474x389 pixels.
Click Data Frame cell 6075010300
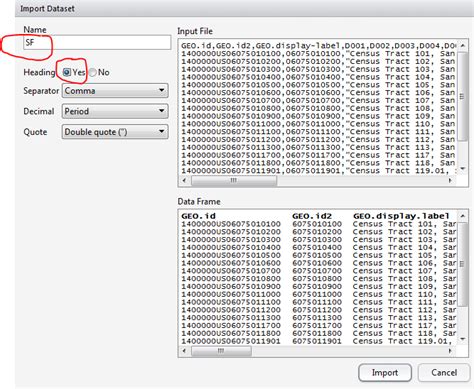click(317, 240)
